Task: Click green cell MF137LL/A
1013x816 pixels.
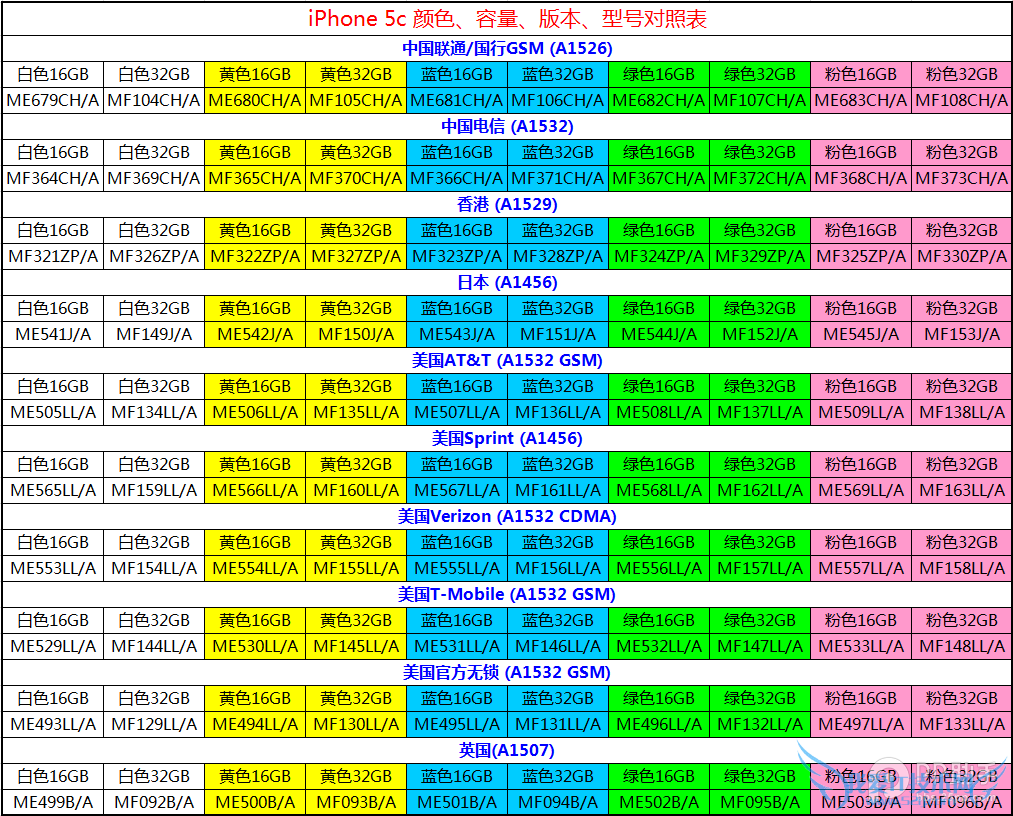Action: coord(760,412)
